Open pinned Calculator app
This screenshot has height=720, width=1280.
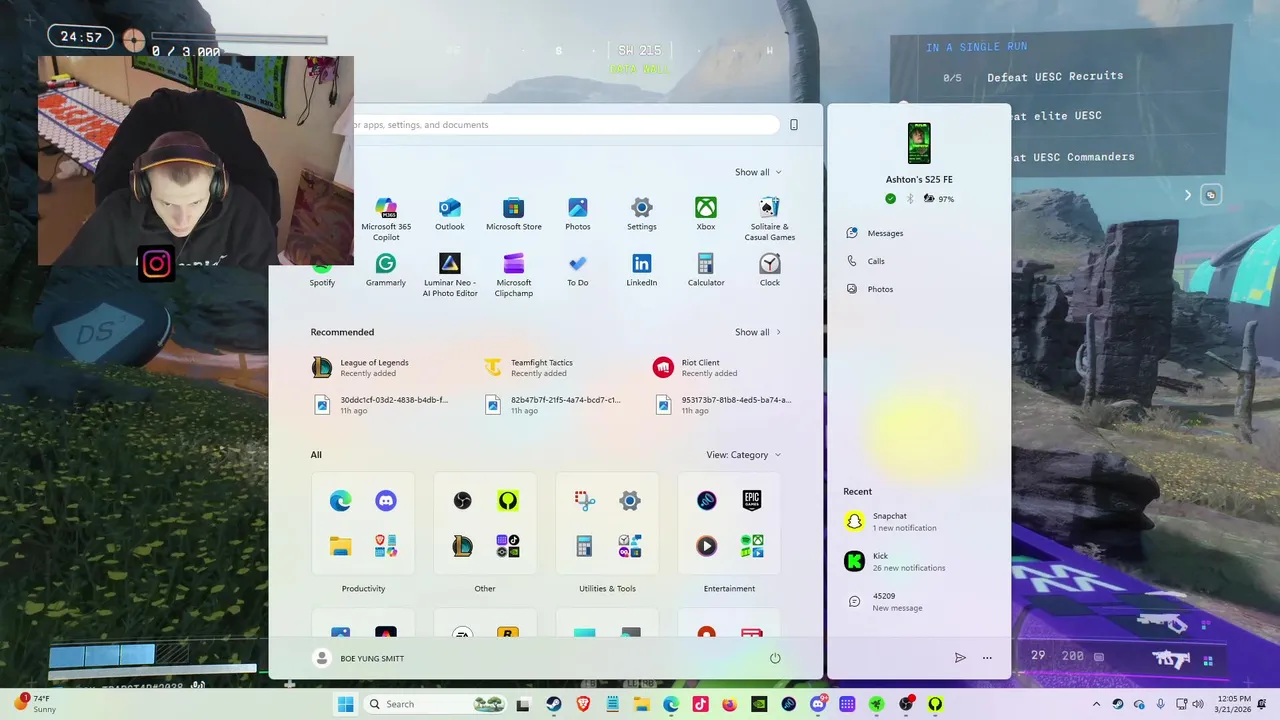[706, 270]
